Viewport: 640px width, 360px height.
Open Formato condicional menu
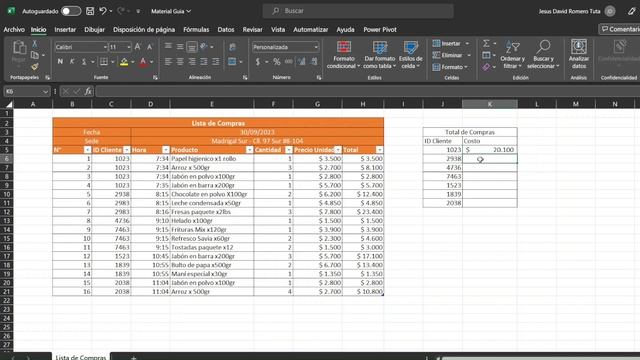(x=344, y=55)
